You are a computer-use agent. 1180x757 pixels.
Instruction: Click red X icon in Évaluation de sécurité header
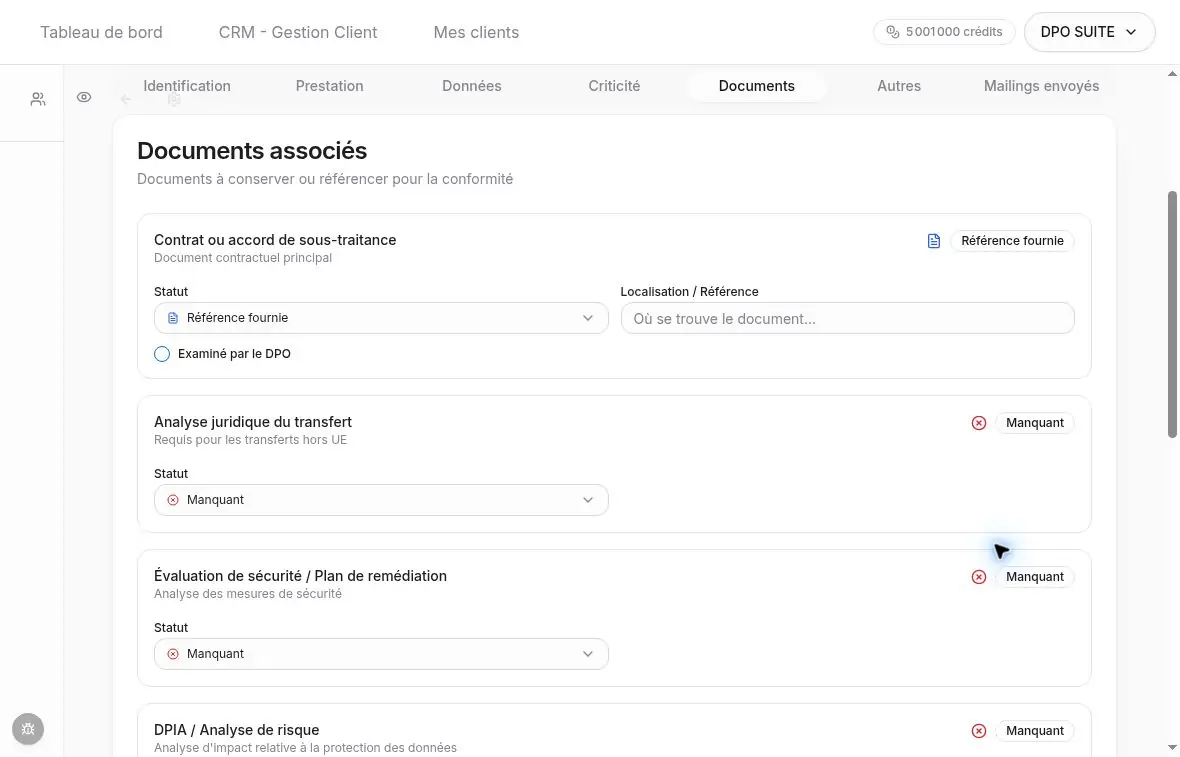(978, 577)
